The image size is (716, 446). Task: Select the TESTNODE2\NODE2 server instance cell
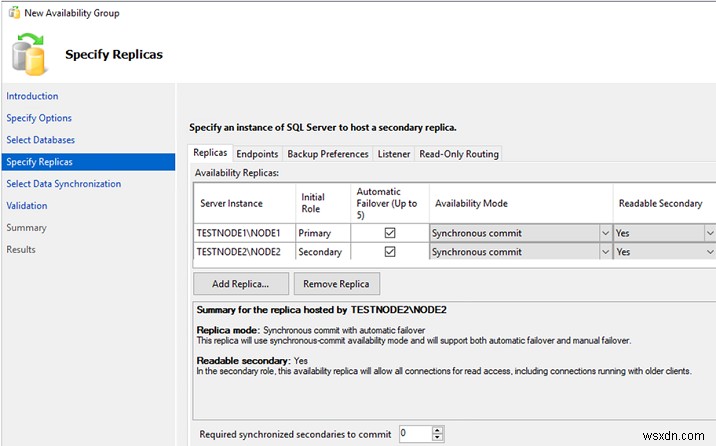[x=245, y=252]
